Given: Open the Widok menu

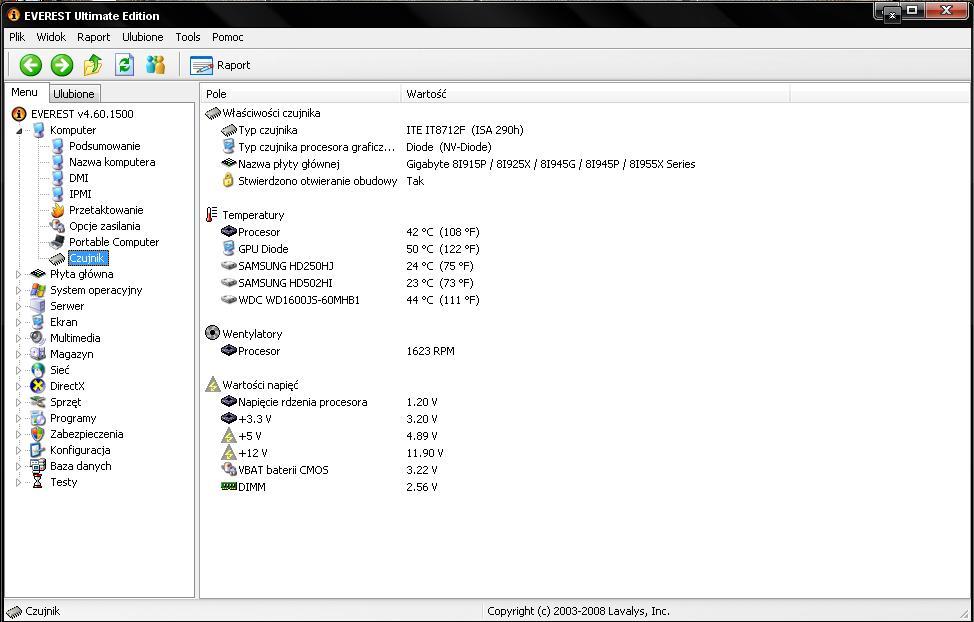Looking at the screenshot, I should pyautogui.click(x=51, y=37).
